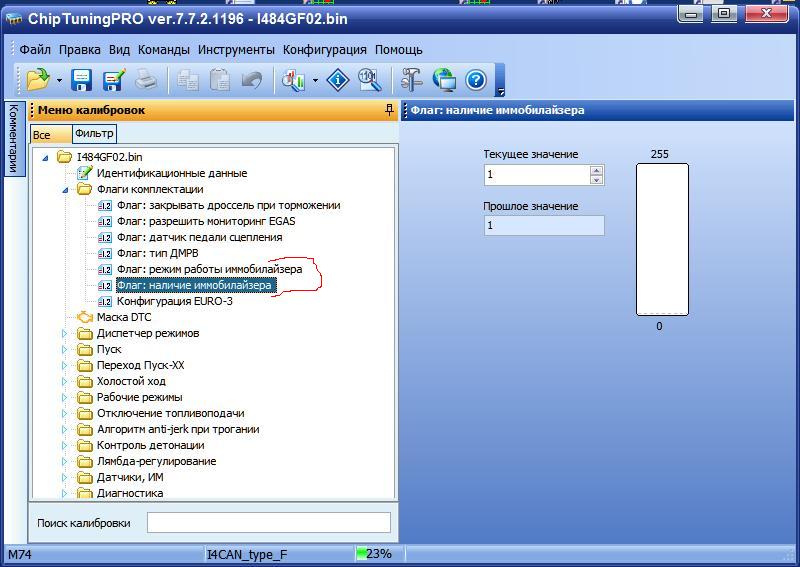Increase Текущее значение with up arrow
Image resolution: width=800 pixels, height=567 pixels.
pyautogui.click(x=596, y=170)
